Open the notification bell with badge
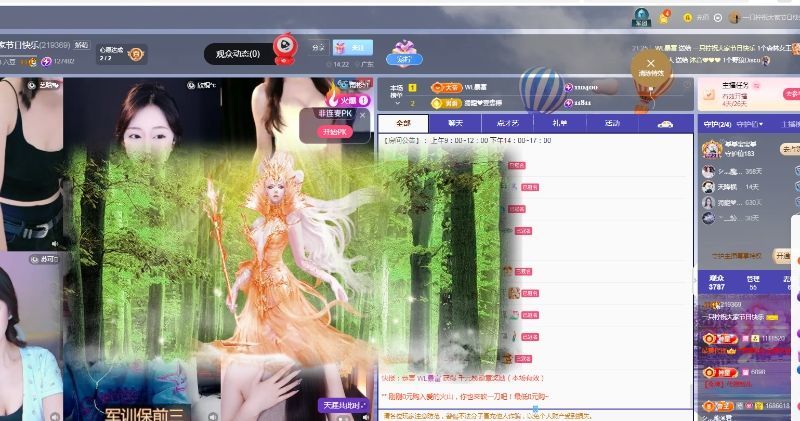800x421 pixels. coord(663,17)
